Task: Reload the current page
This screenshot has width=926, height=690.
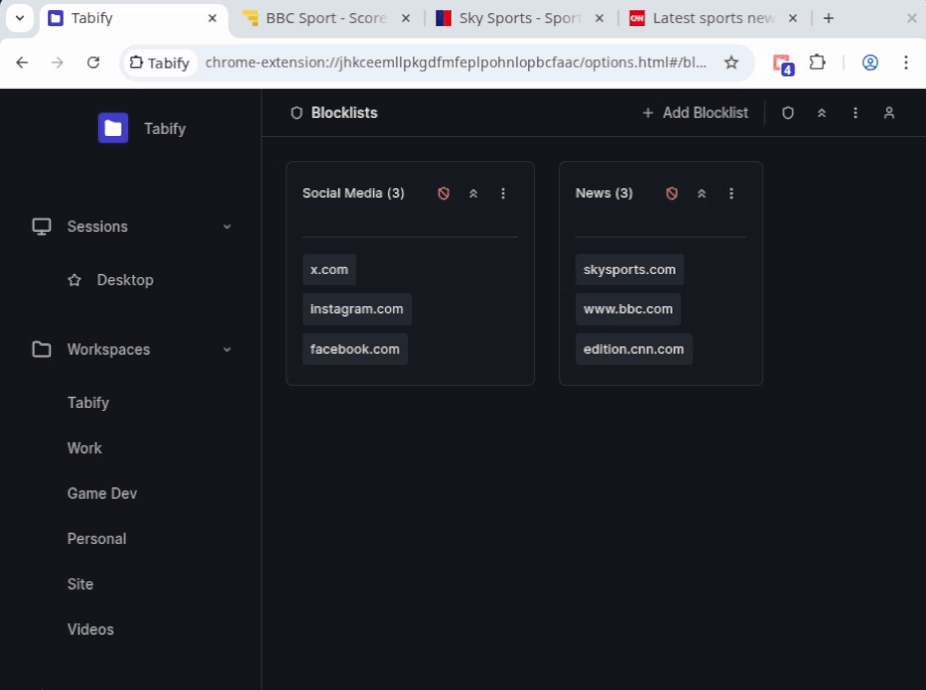Action: 93,63
